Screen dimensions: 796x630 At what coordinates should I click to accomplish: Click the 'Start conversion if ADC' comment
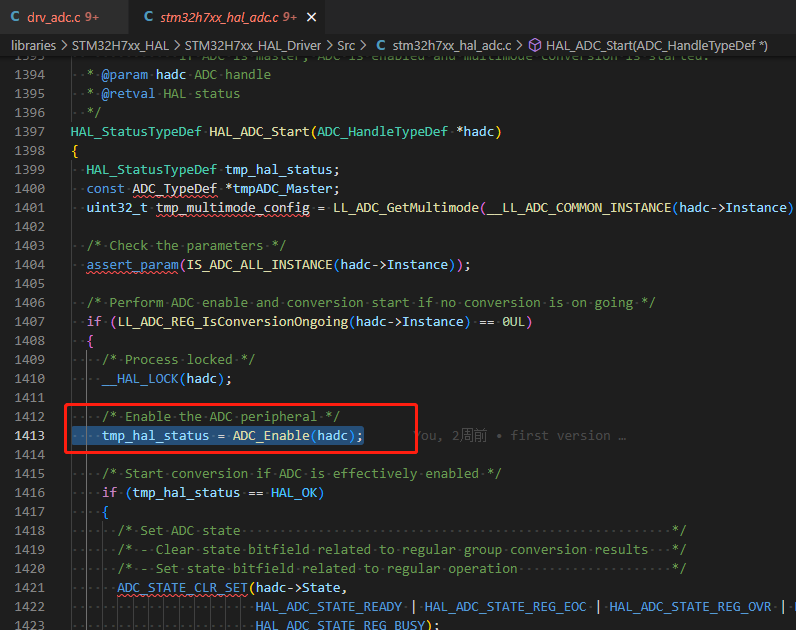302,474
